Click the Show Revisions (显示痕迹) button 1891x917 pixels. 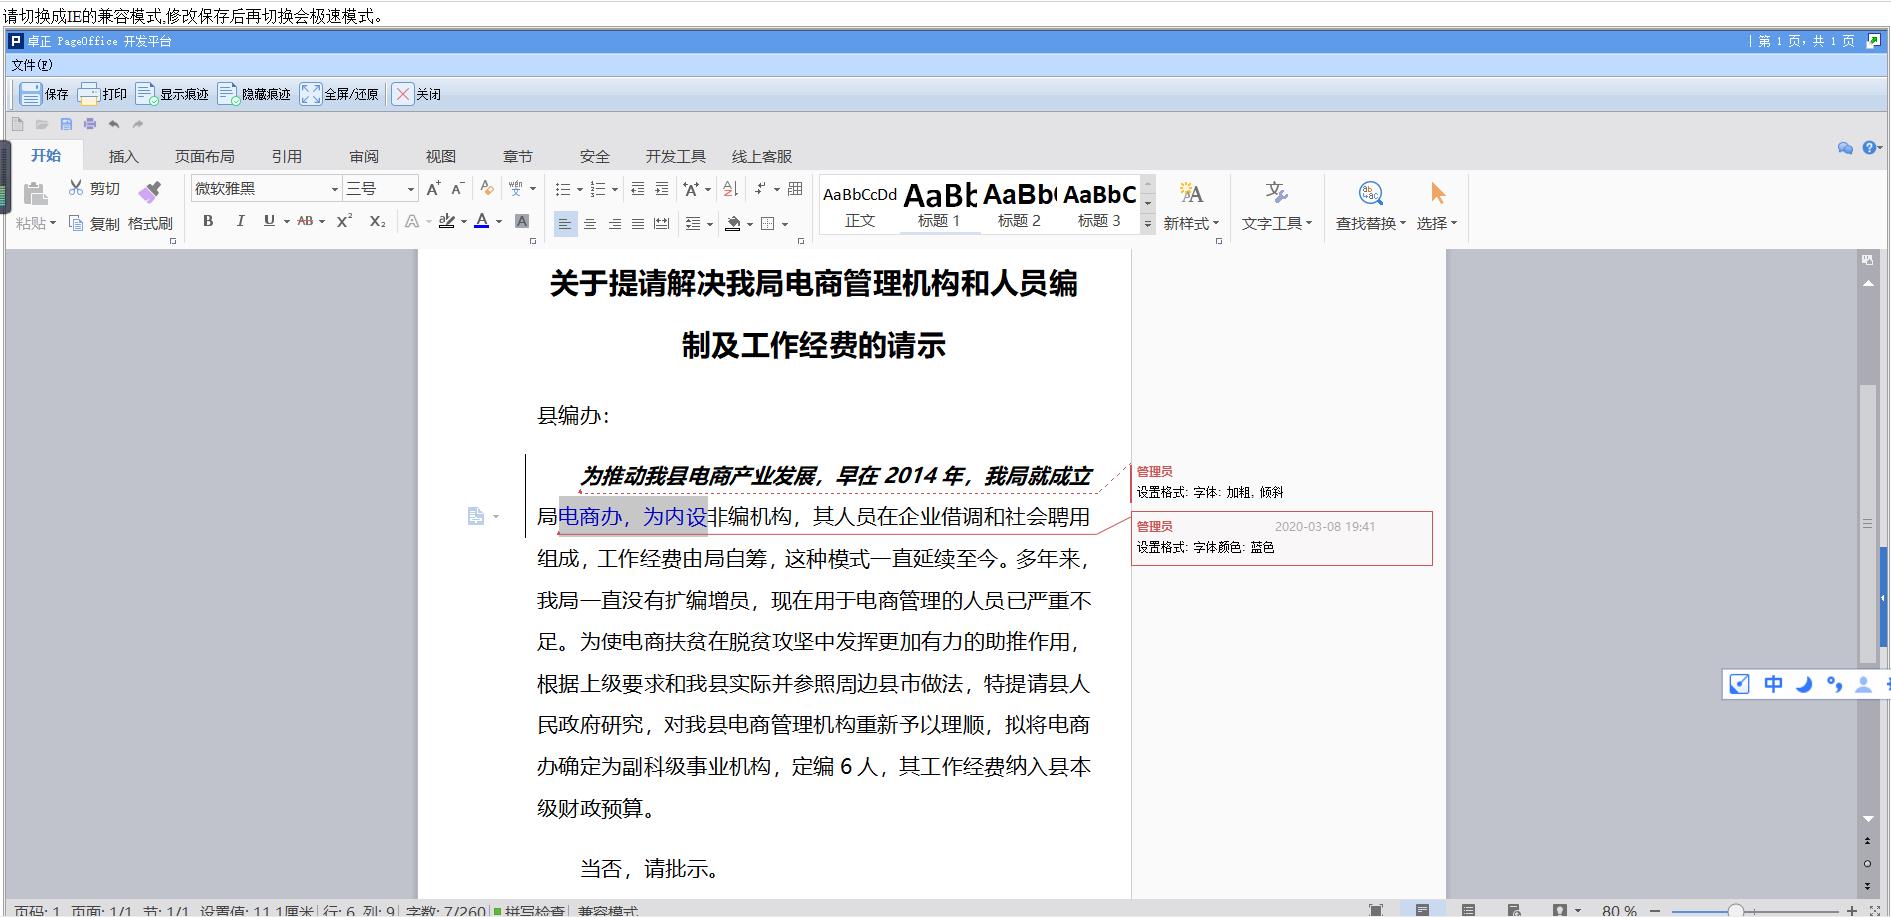click(x=172, y=94)
